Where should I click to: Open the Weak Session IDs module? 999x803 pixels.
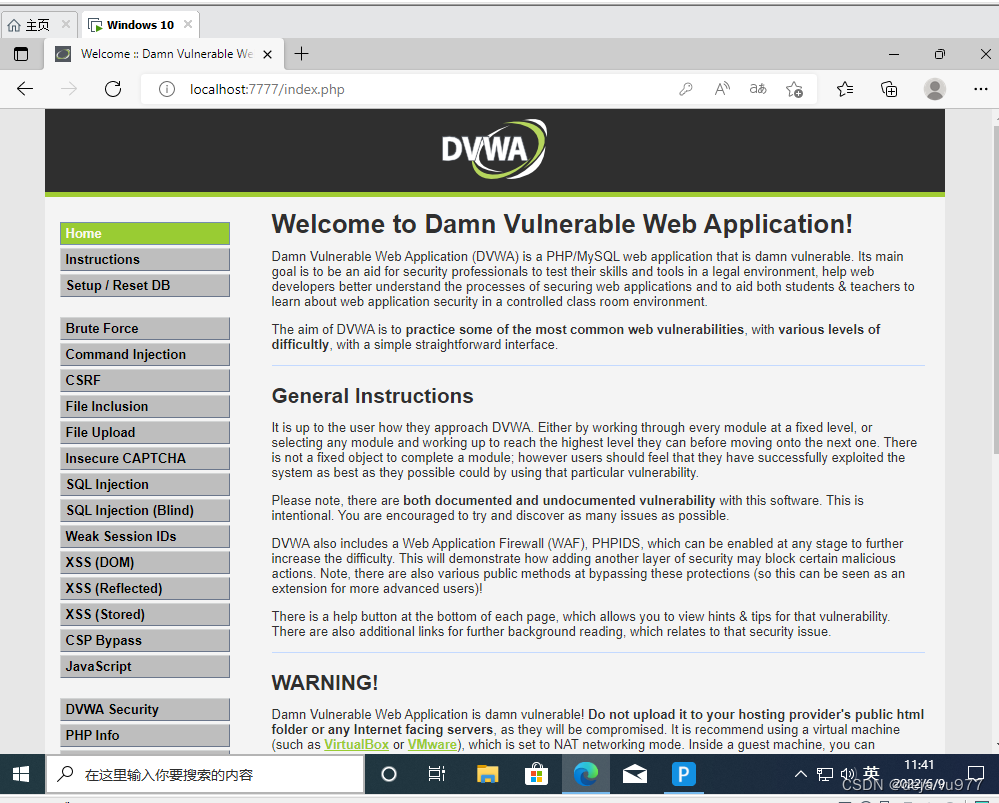tap(145, 537)
